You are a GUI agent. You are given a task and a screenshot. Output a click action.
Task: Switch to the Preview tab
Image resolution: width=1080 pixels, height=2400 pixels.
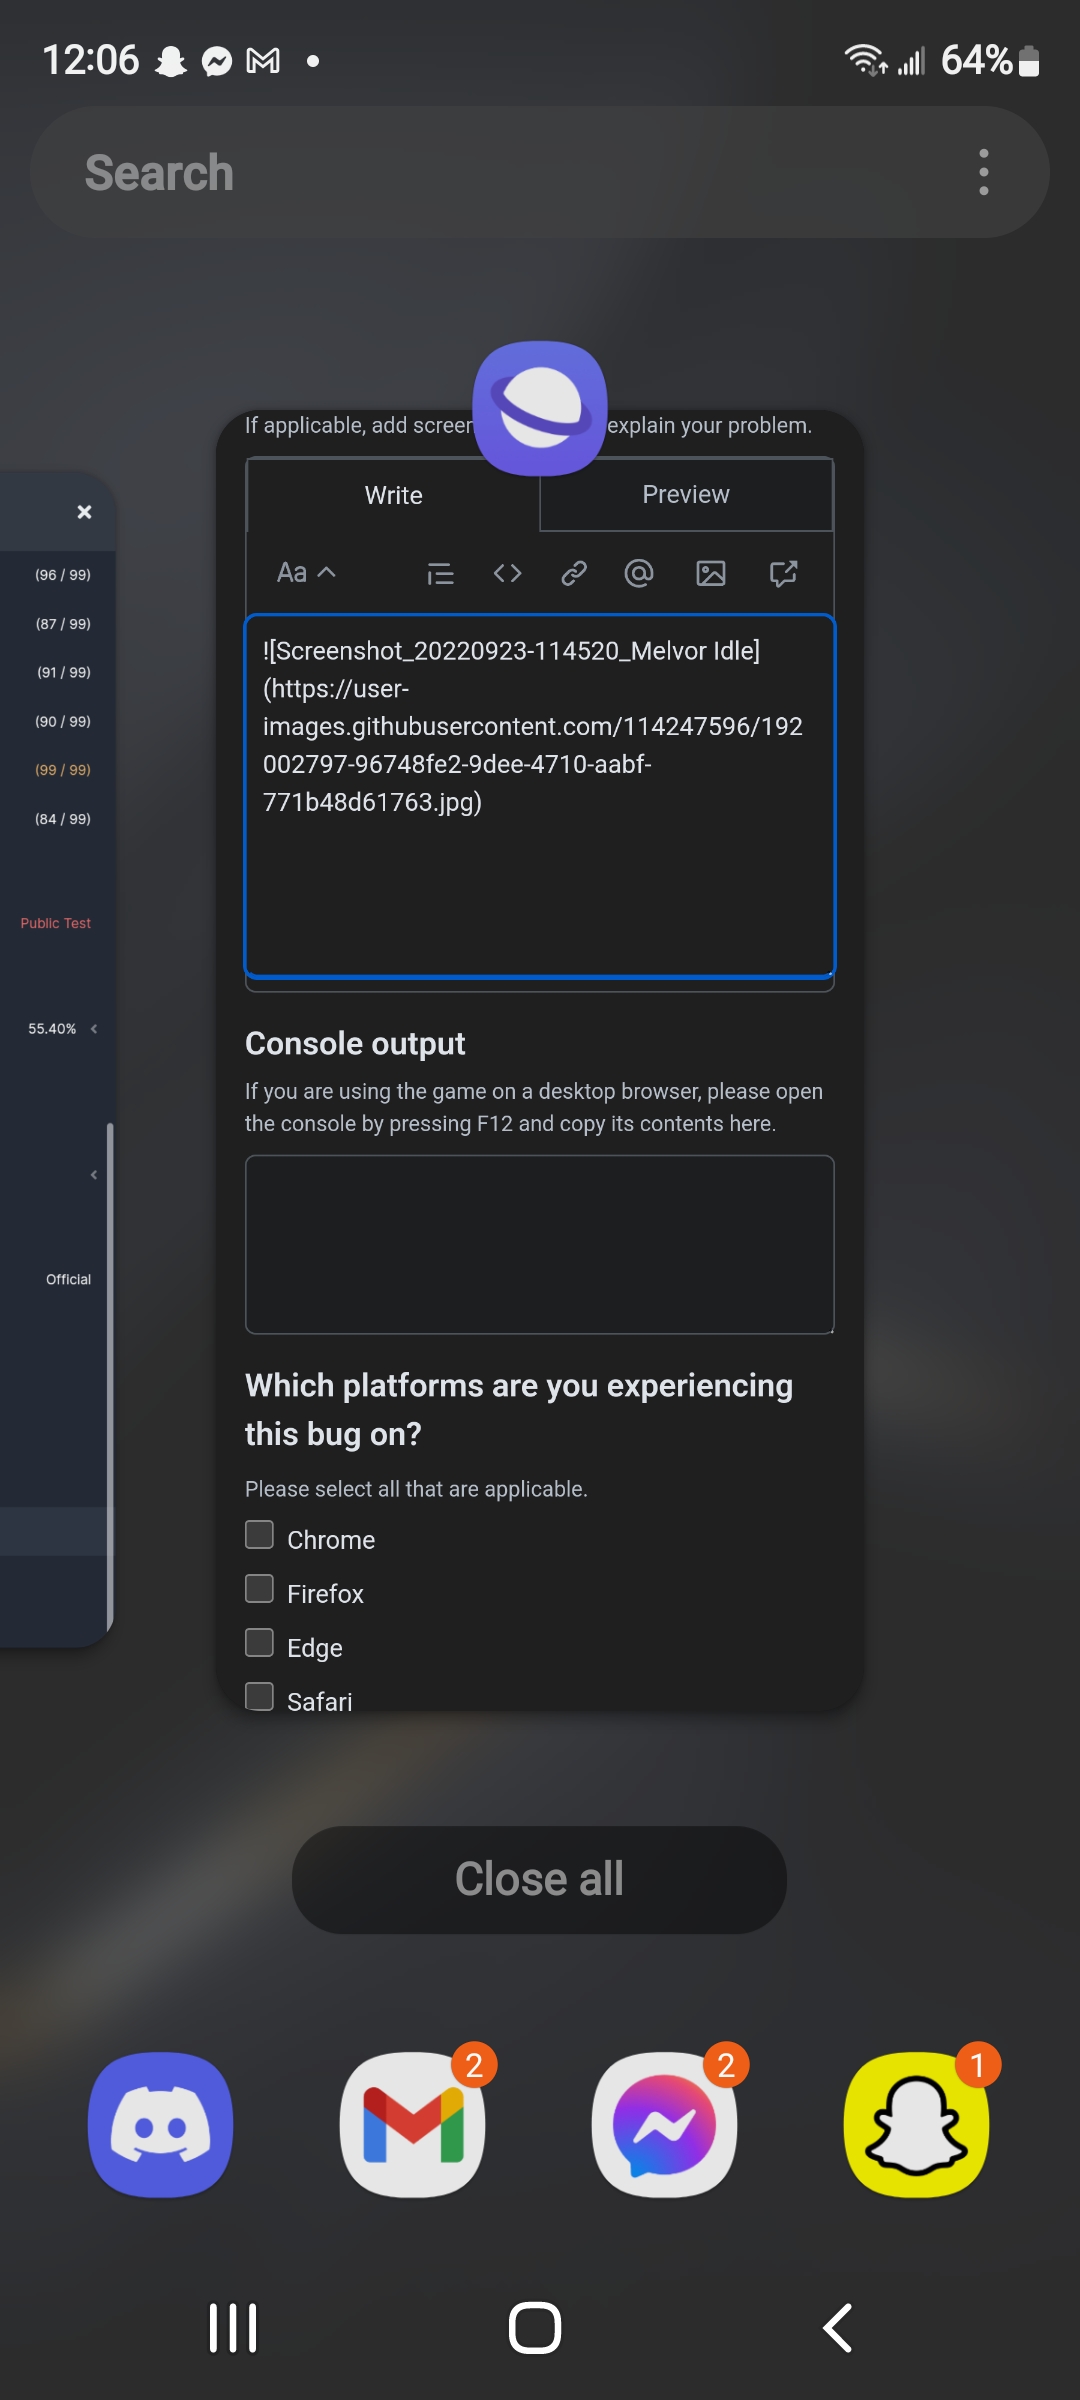(686, 494)
